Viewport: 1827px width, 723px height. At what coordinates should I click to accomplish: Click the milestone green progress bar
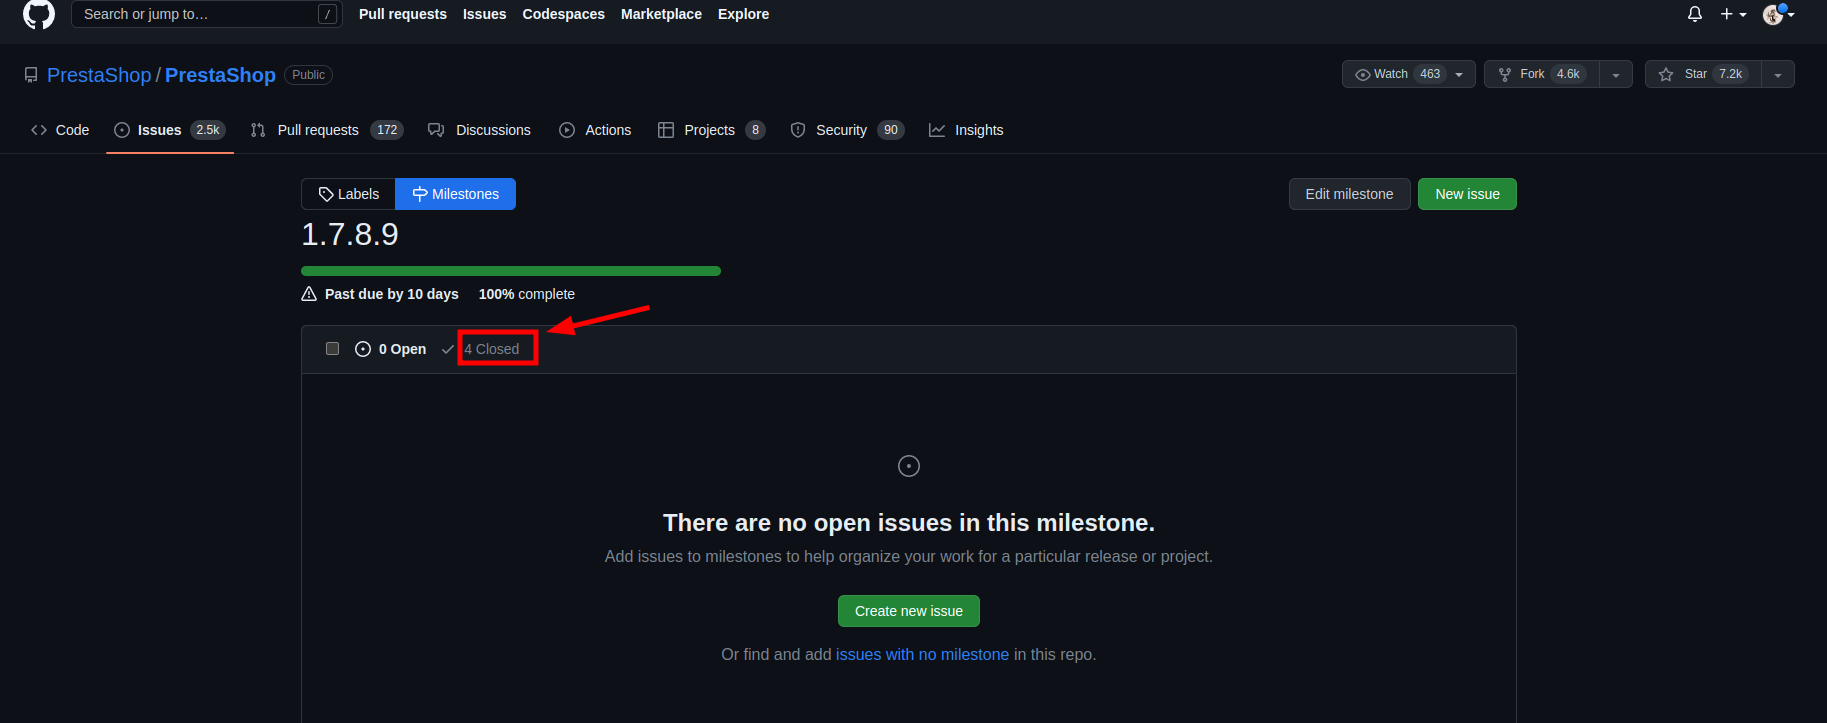510,271
